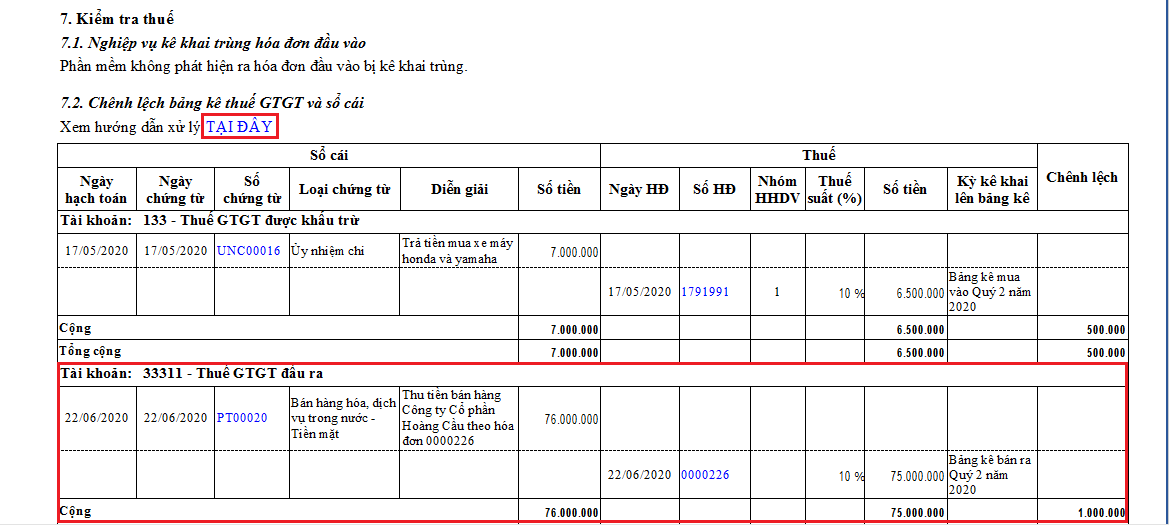Open the TẠI ĐÂY guidance link
1169x525 pixels.
click(239, 127)
